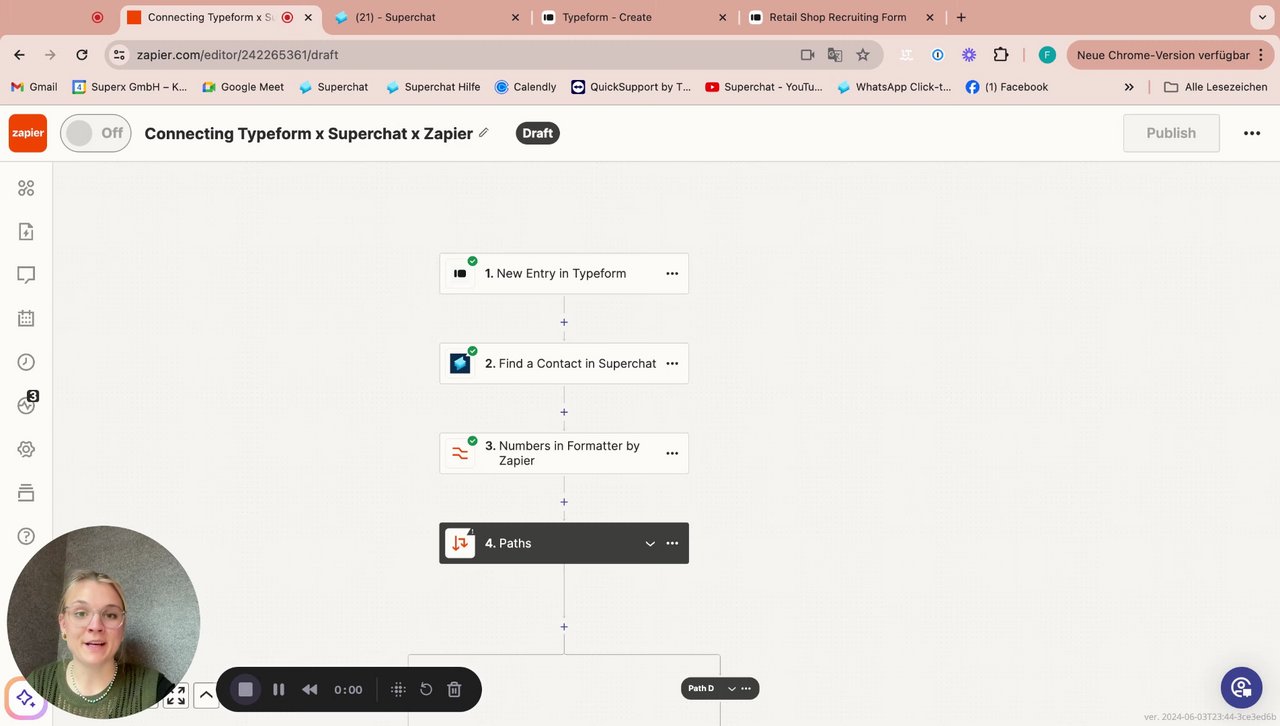
Task: Click the restart recording circular arrow
Action: 426,689
